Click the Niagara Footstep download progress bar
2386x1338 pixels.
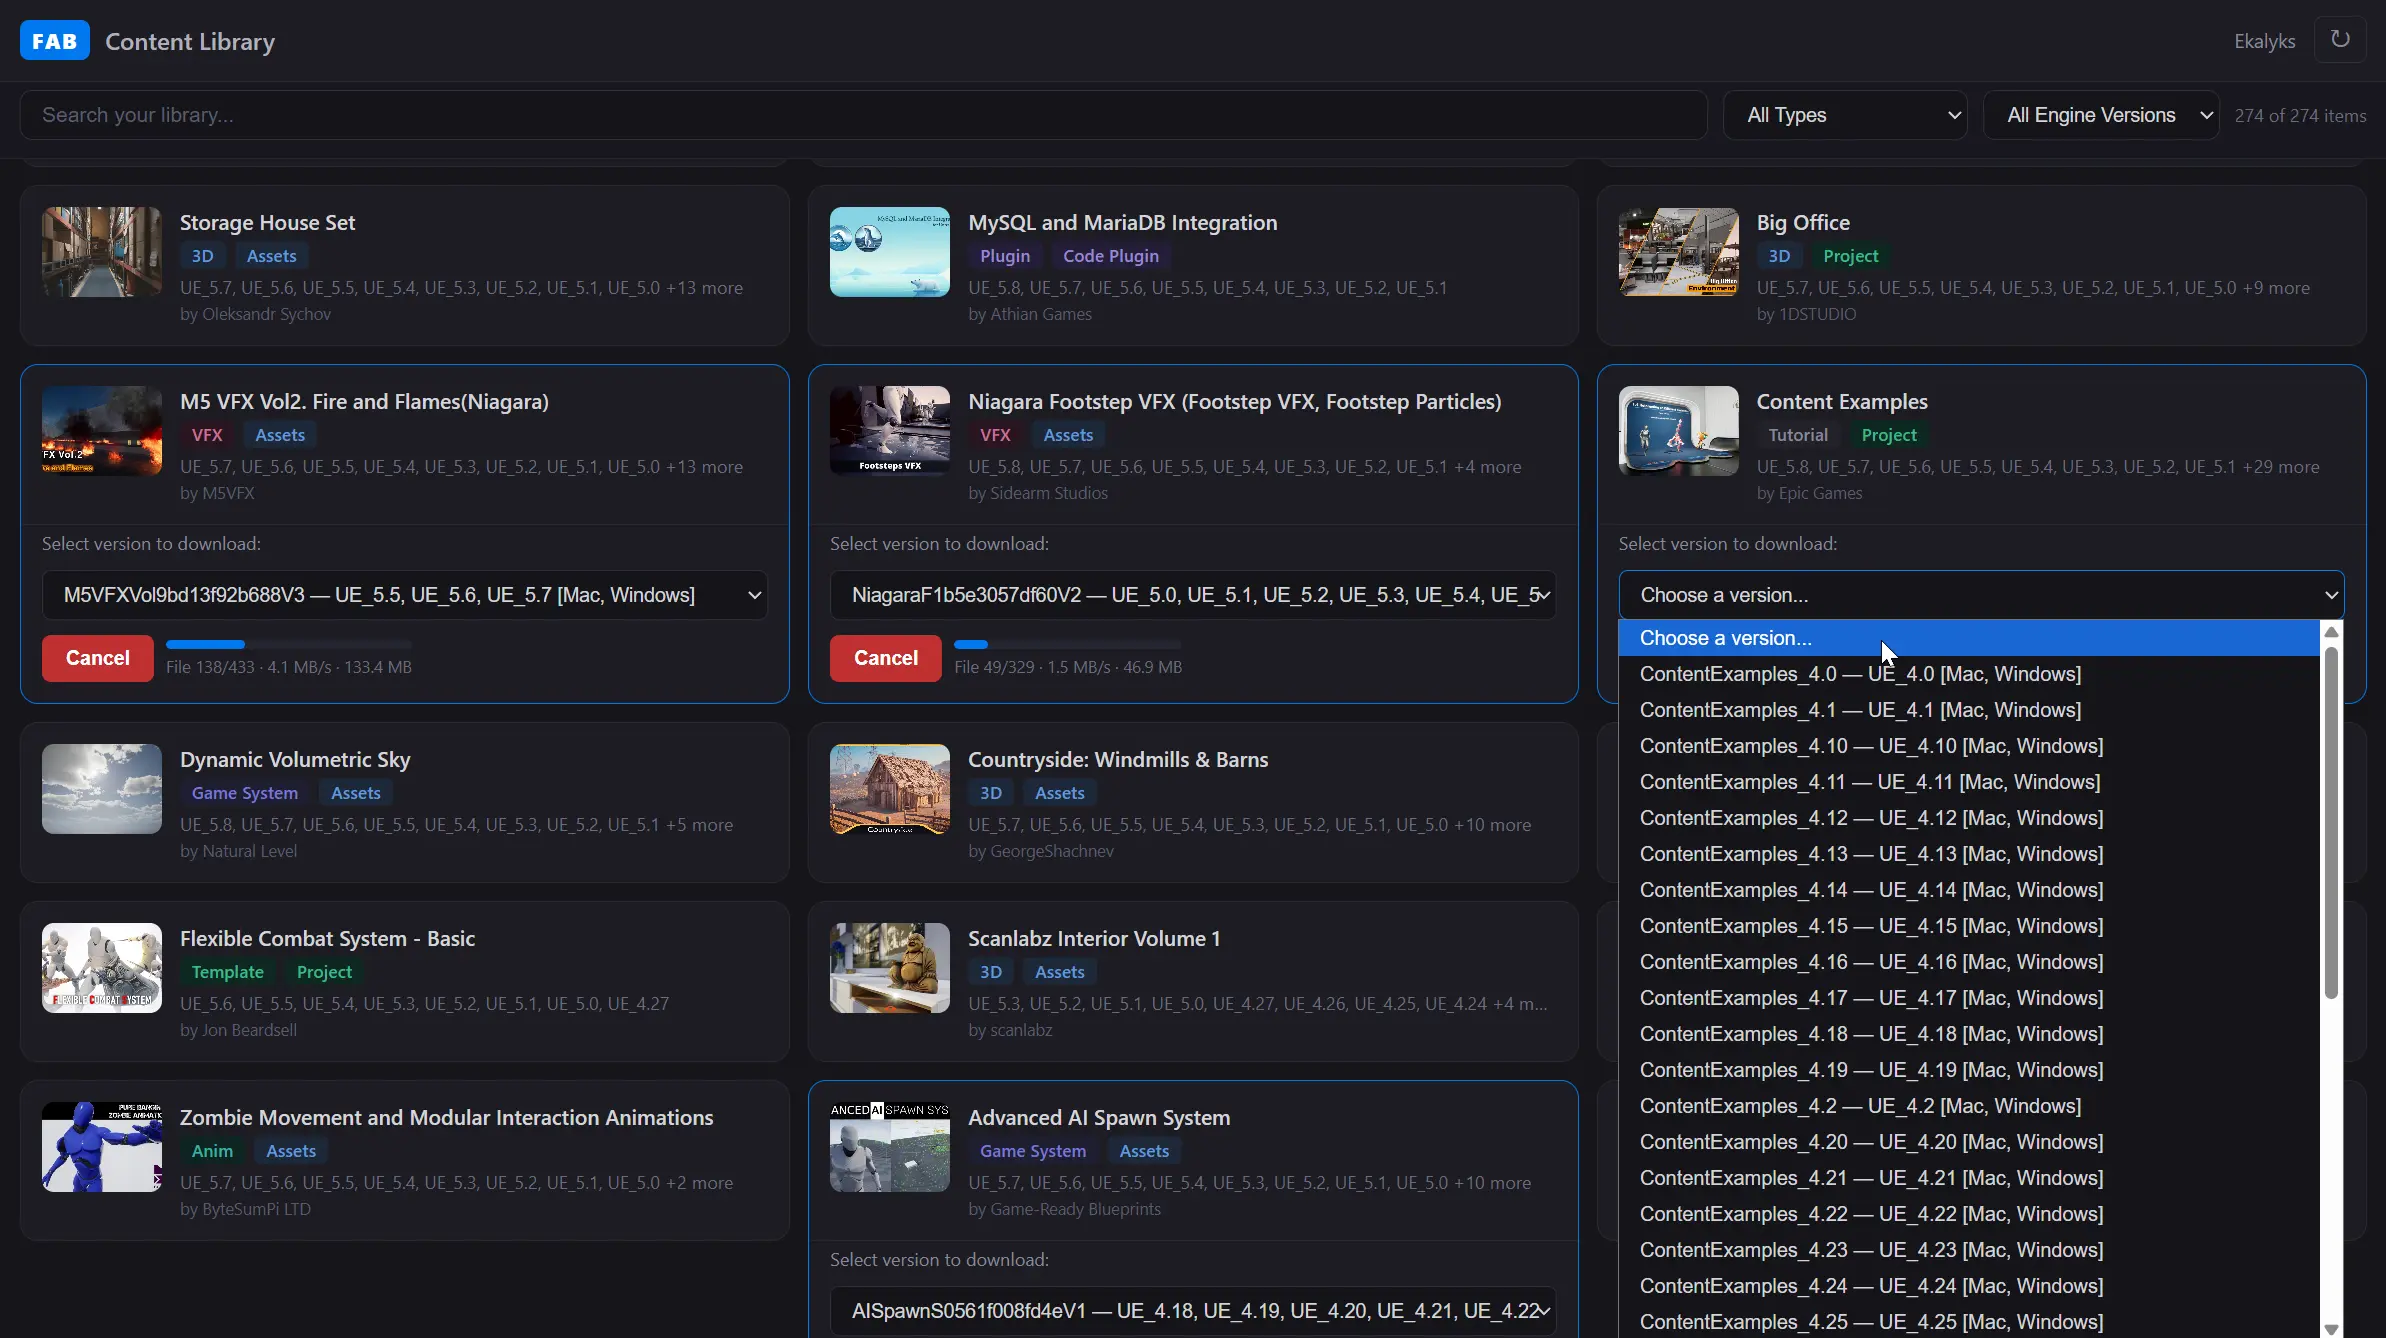coord(1068,644)
